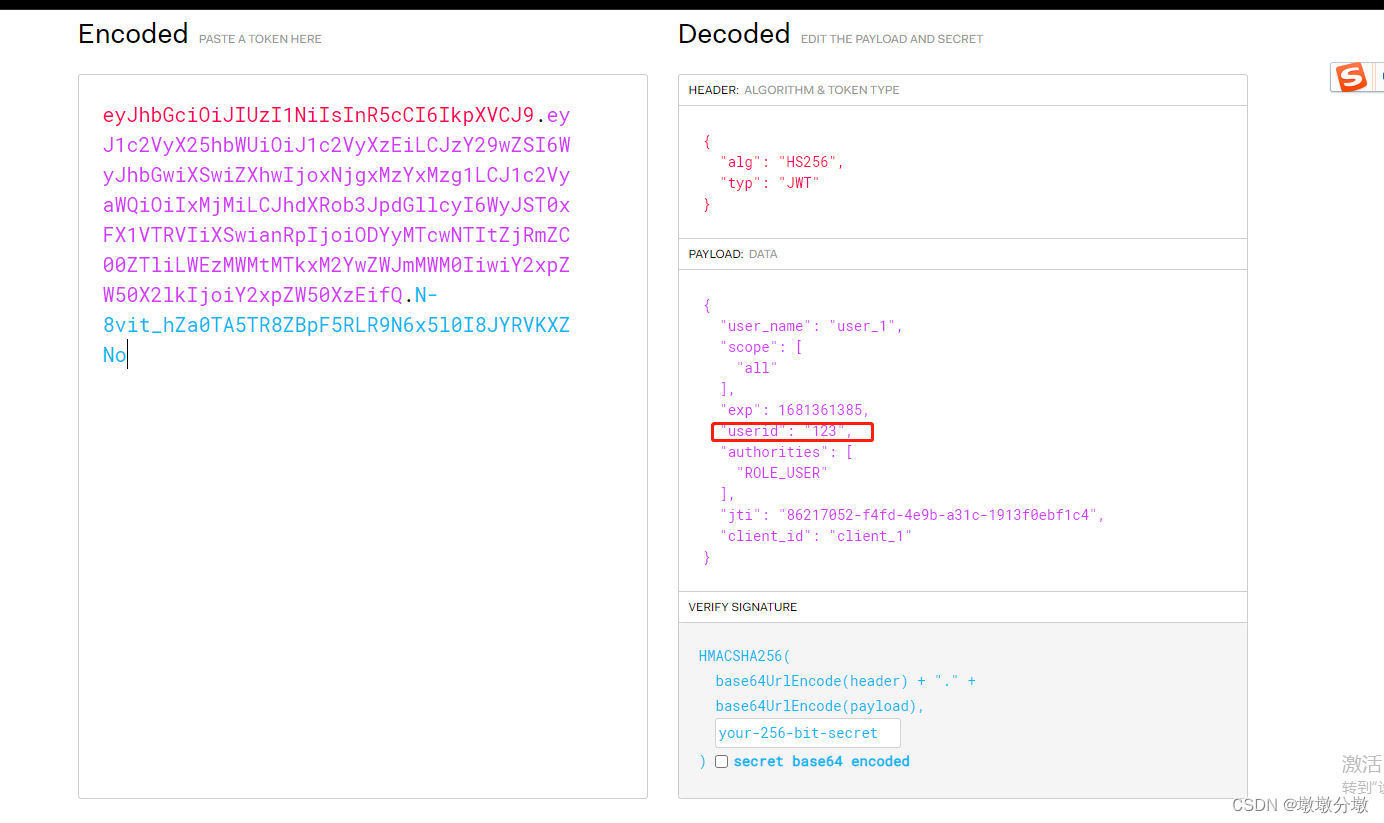Click the Encoded heading
The height and width of the screenshot is (823, 1384).
click(x=133, y=34)
